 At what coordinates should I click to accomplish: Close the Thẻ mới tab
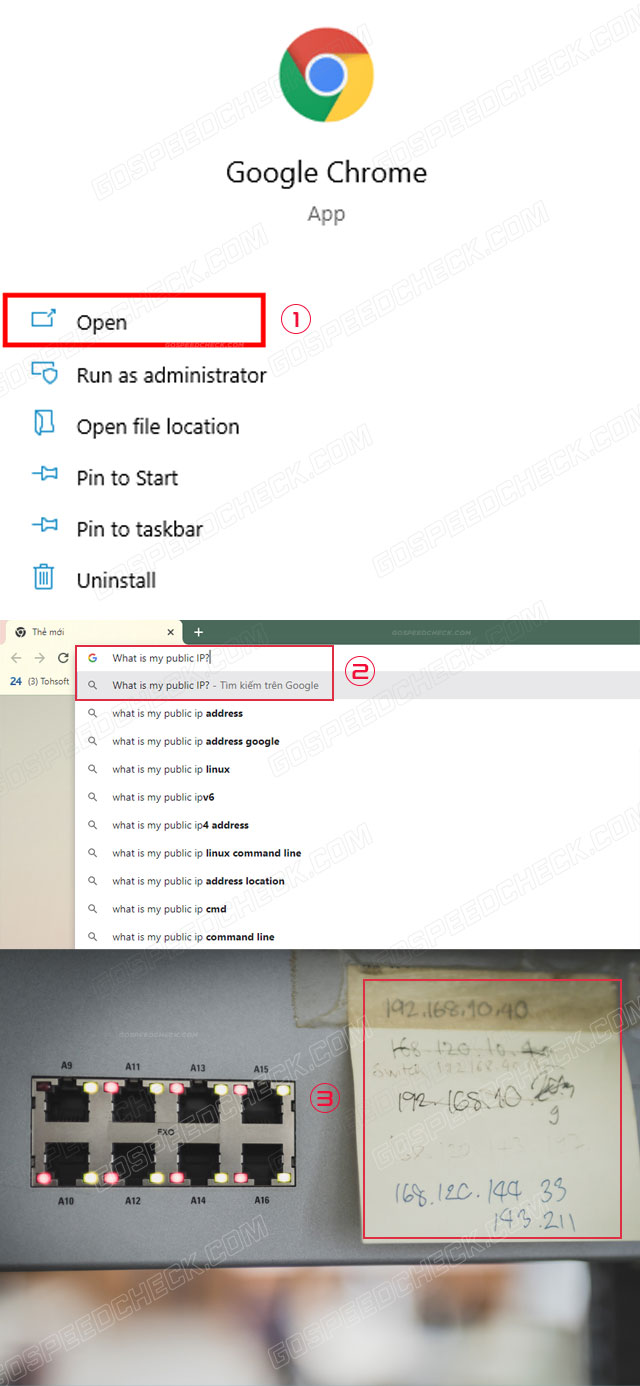pos(170,632)
